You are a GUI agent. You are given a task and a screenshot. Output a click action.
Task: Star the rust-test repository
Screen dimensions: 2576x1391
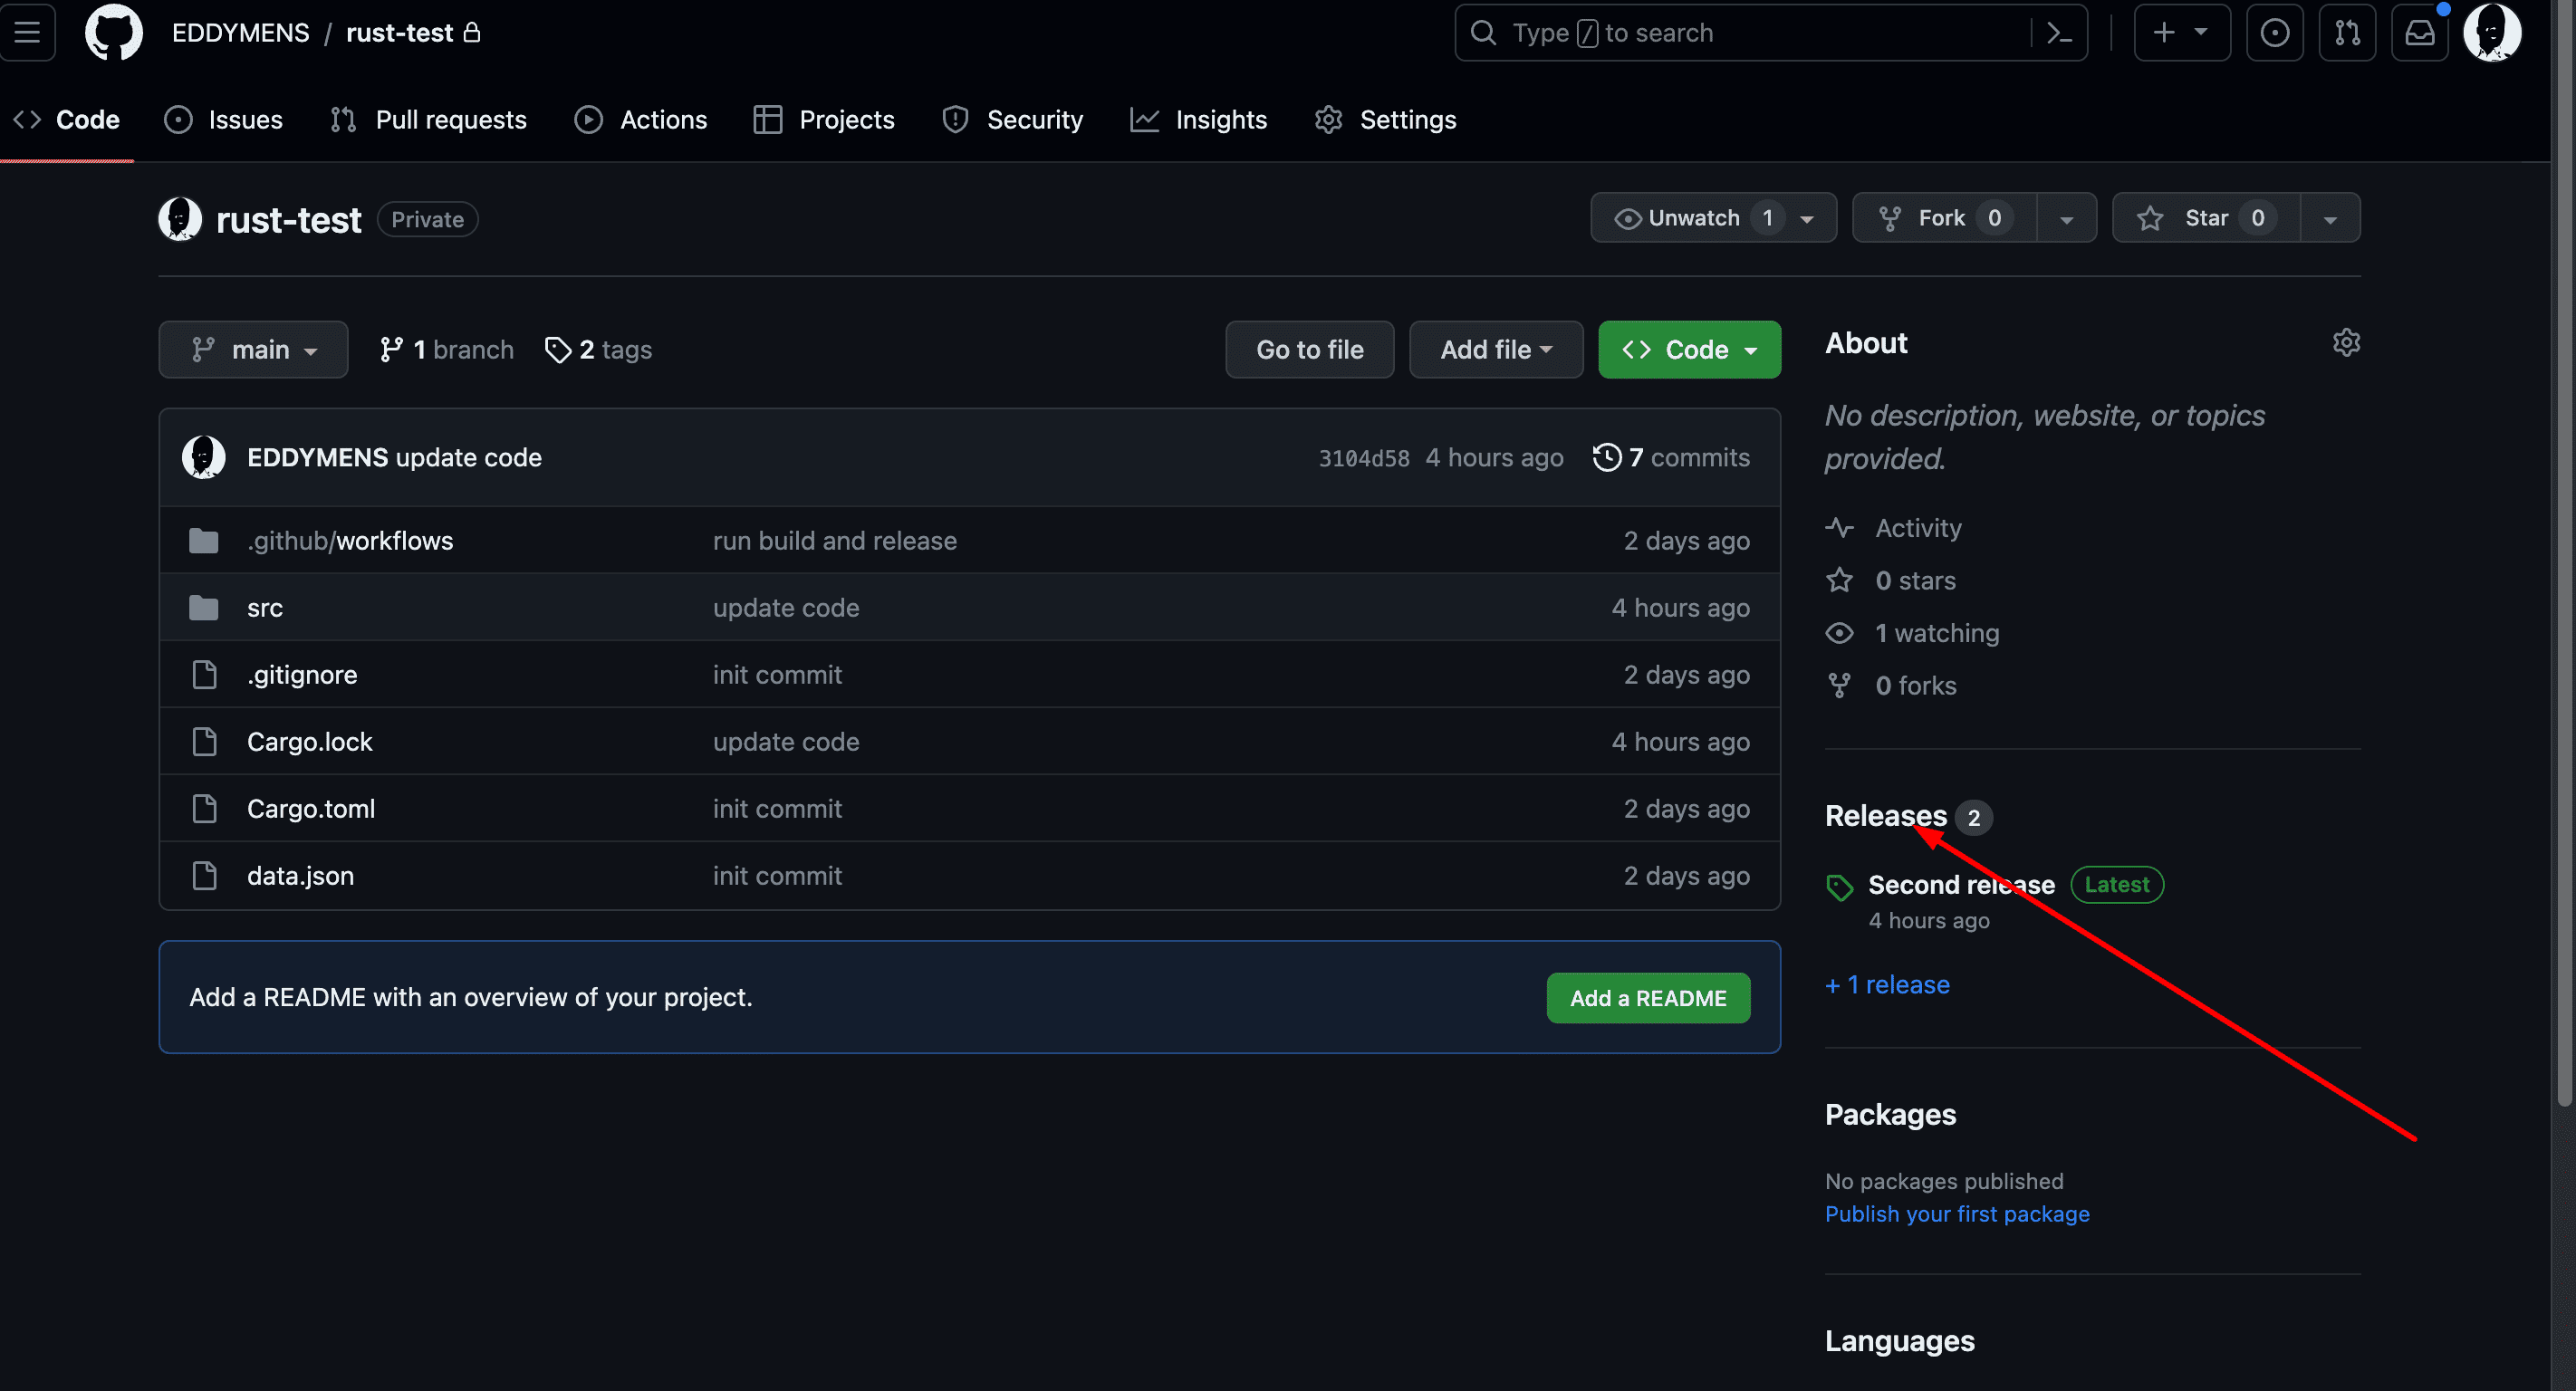(x=2206, y=218)
